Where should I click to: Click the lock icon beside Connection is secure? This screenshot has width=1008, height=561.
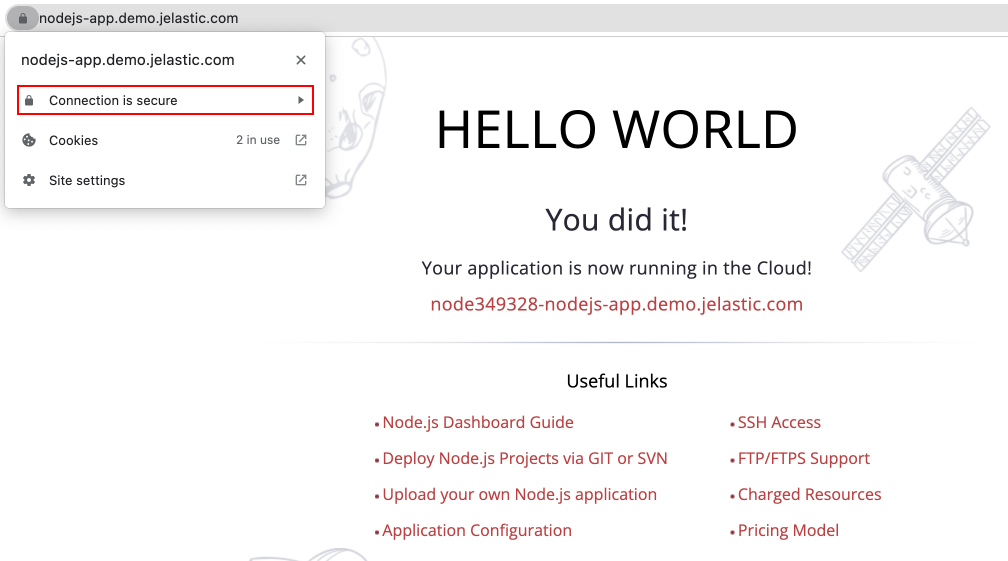(29, 100)
